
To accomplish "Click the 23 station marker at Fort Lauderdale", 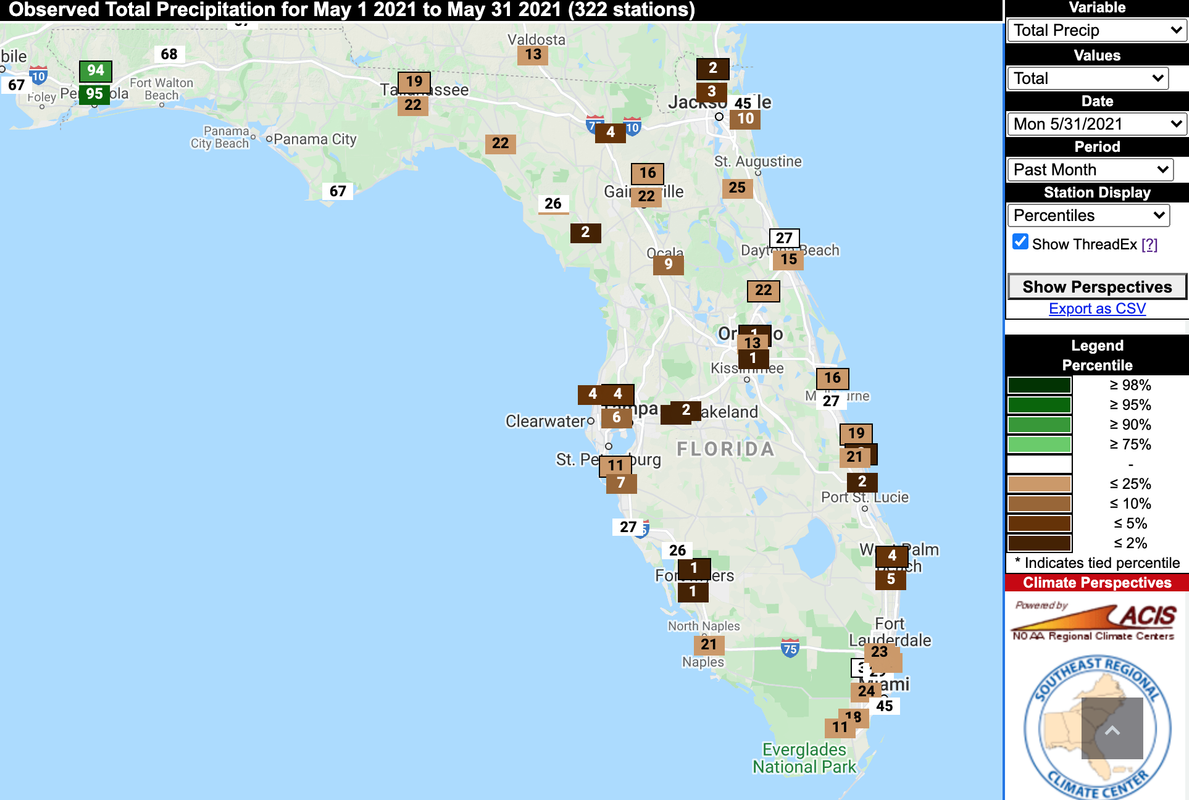I will [x=880, y=652].
